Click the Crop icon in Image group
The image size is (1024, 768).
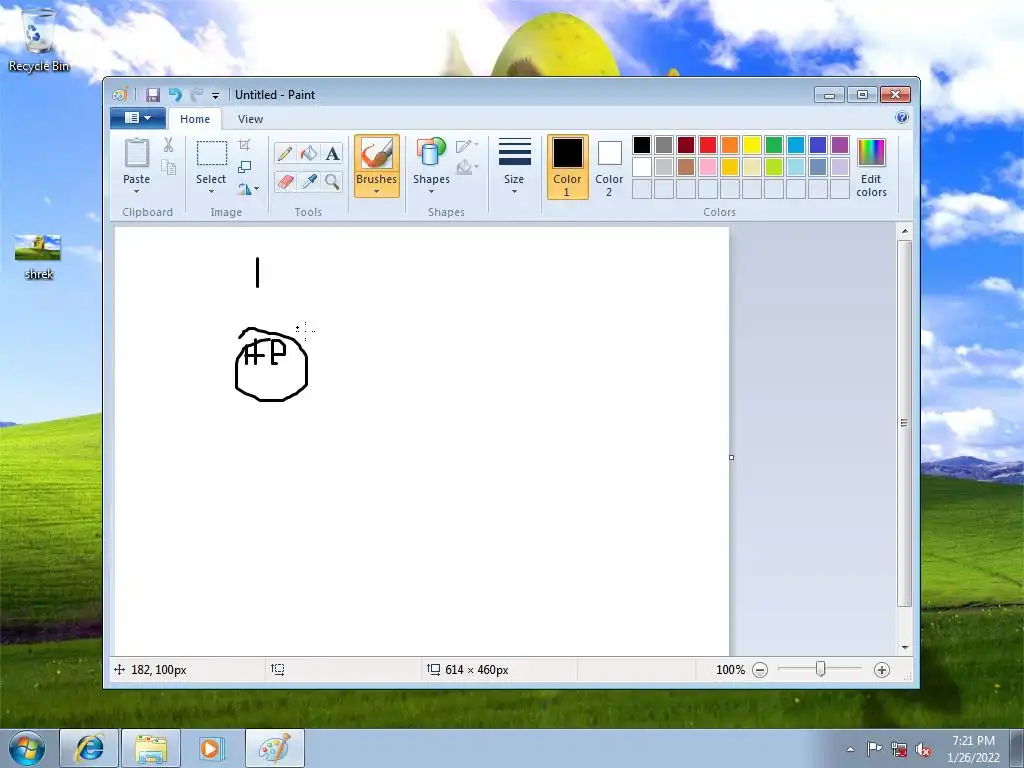(x=245, y=145)
